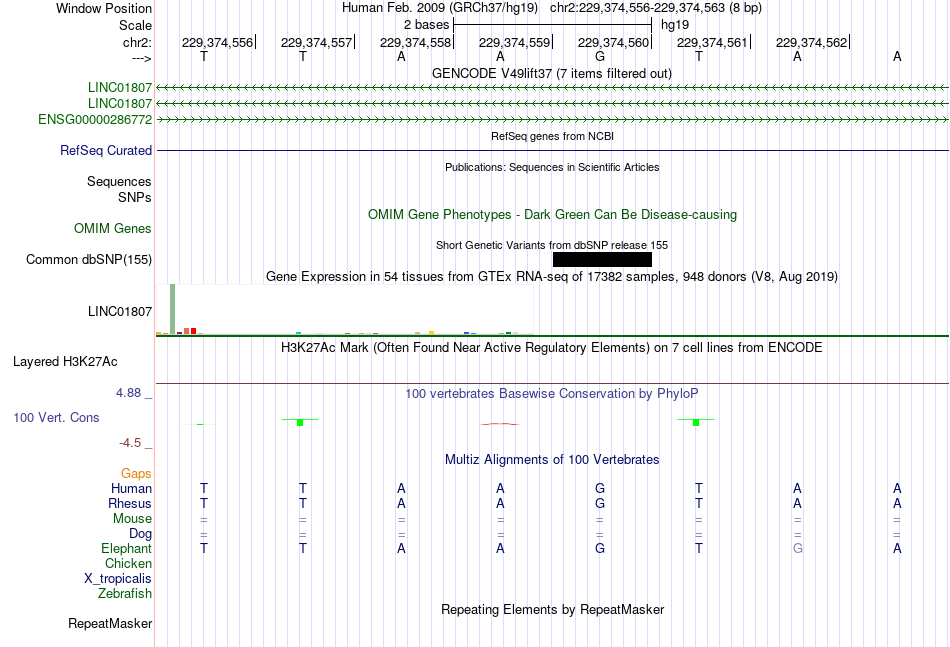Click the GENCODE V49lift37 track title
This screenshot has width=950, height=647.
click(551, 73)
